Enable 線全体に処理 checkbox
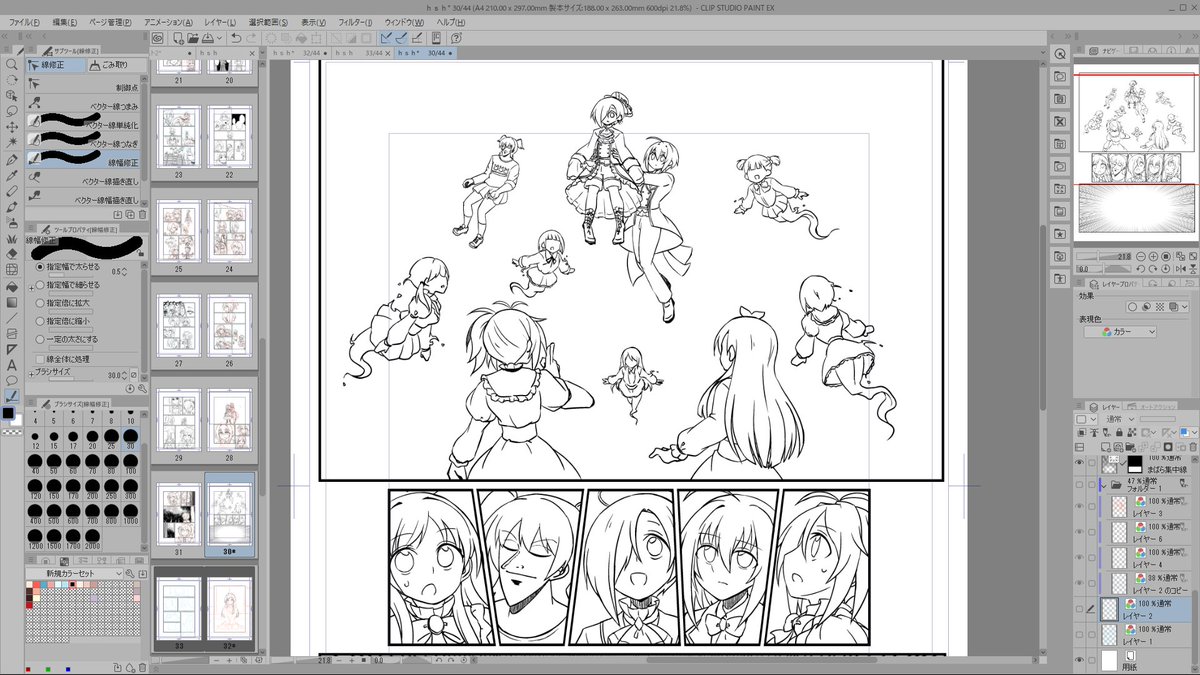This screenshot has width=1200, height=675. click(40, 358)
